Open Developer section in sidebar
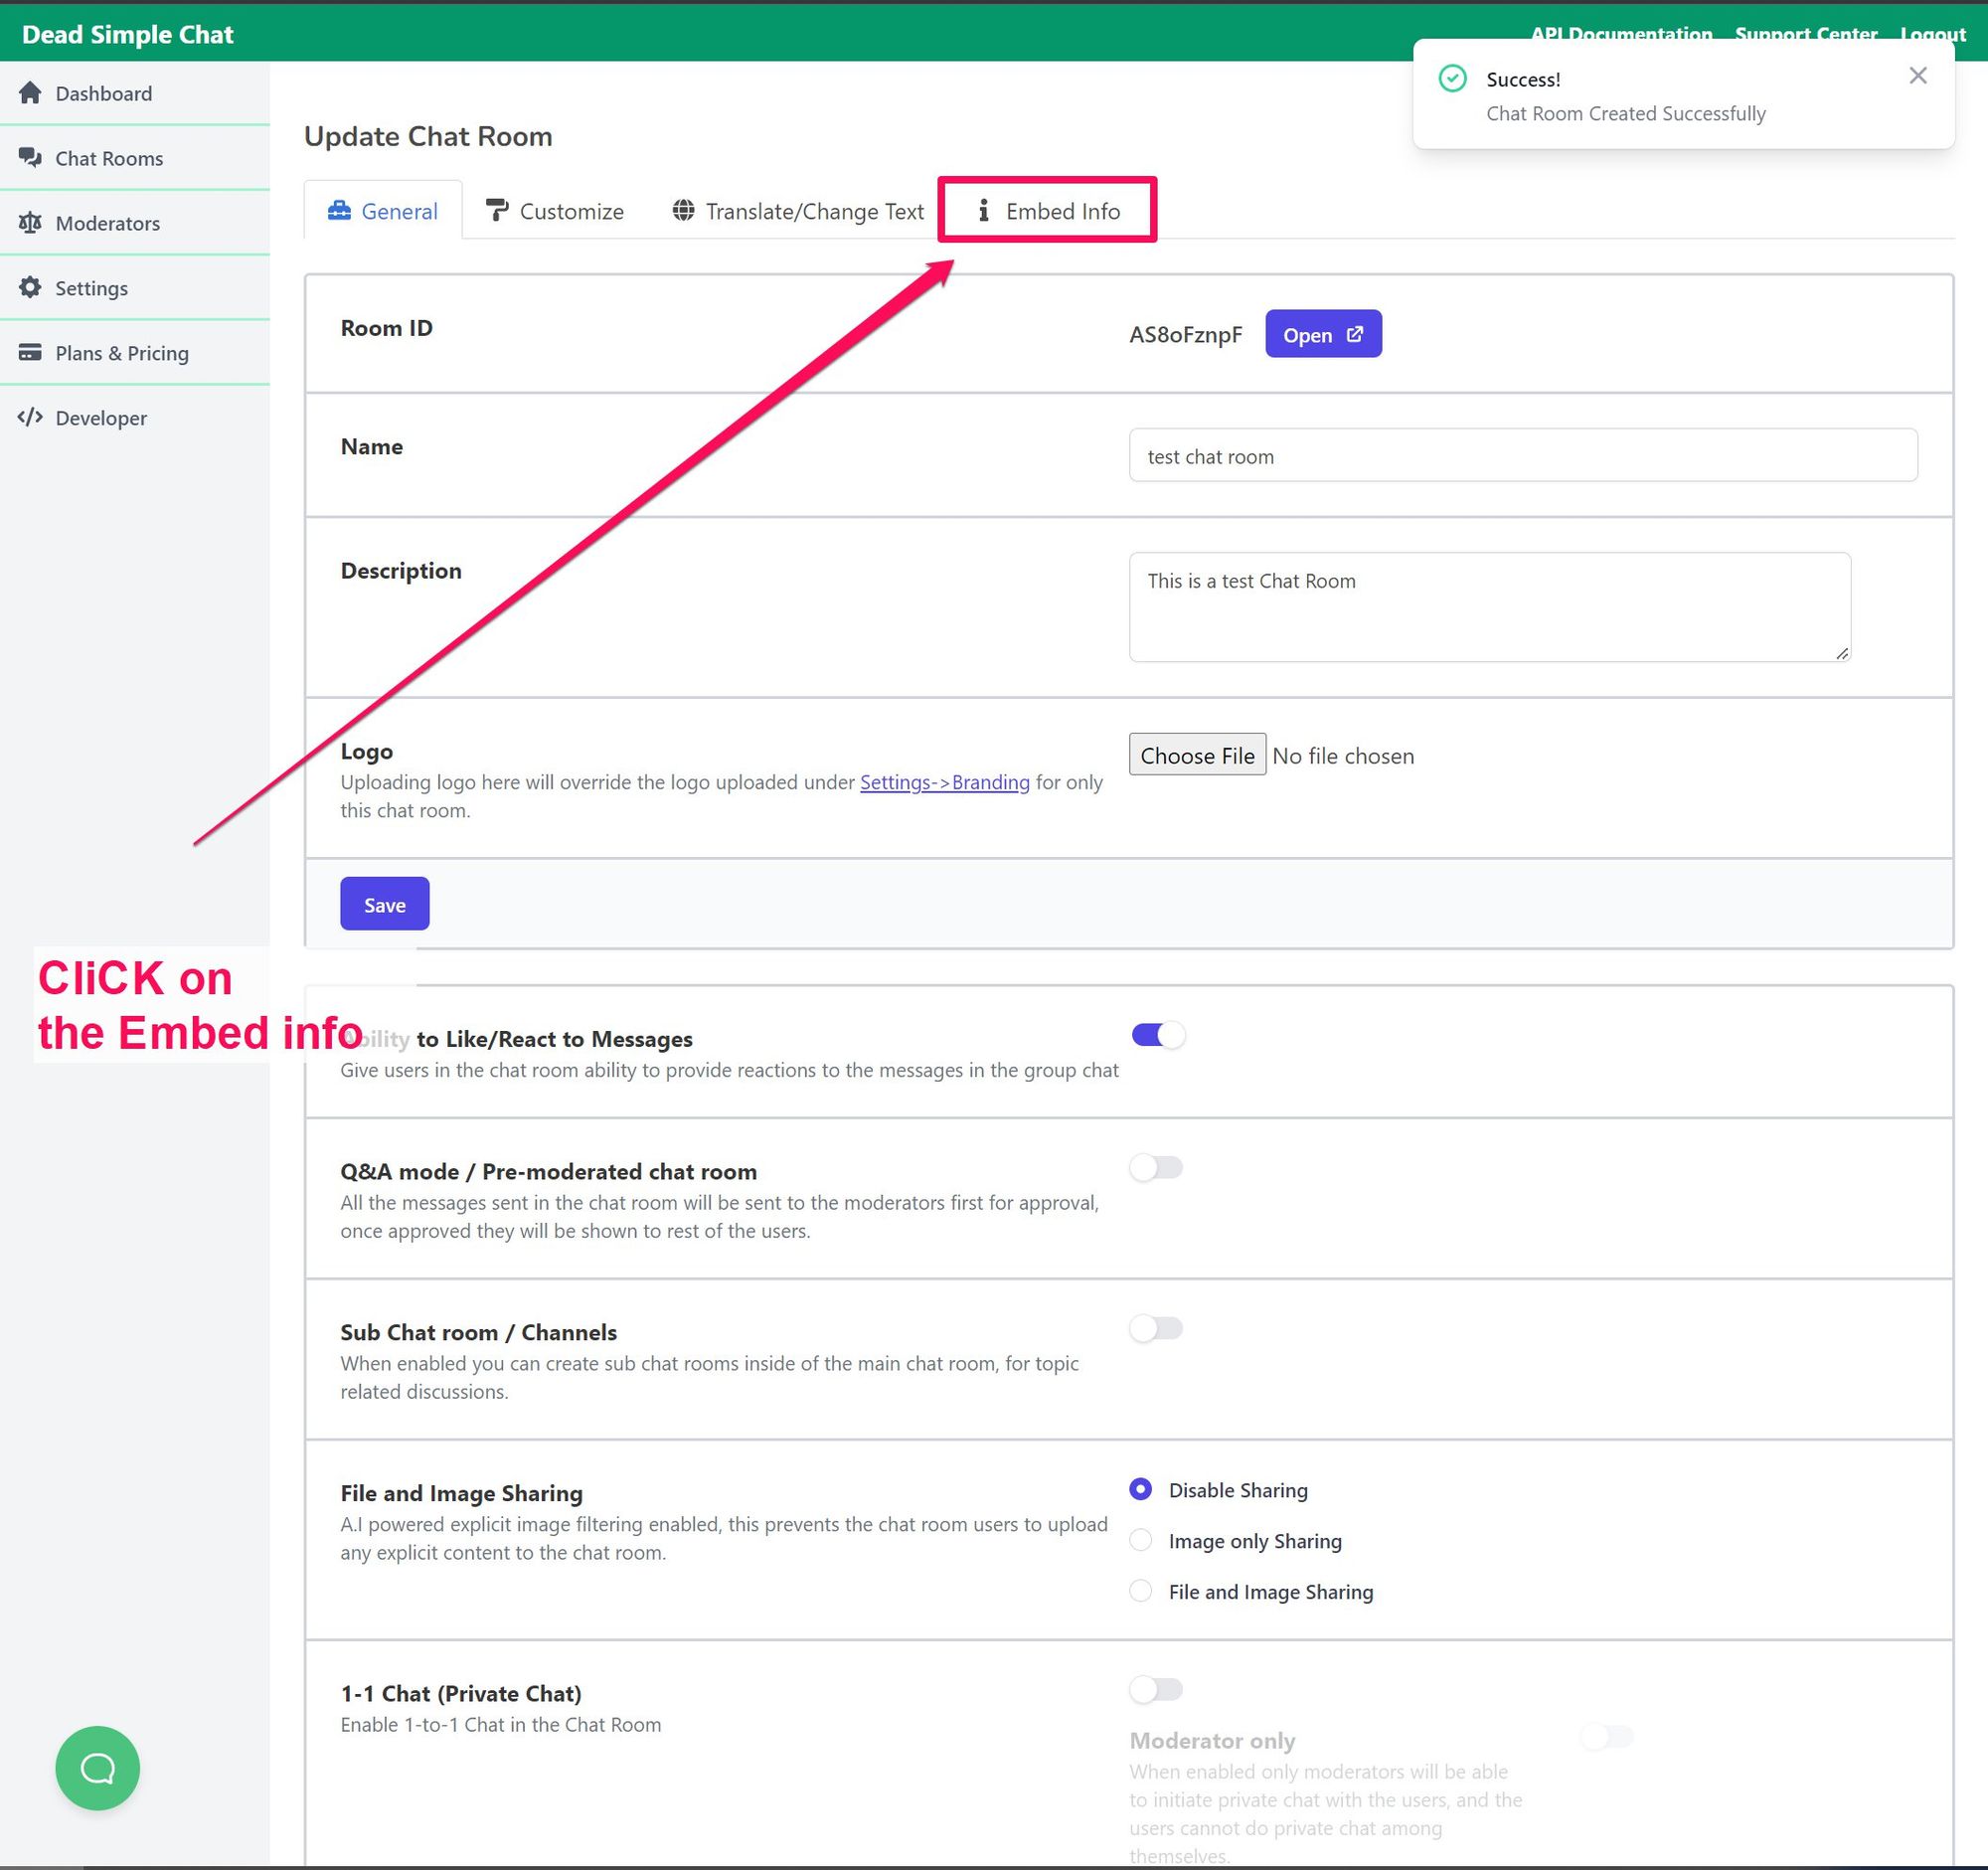The image size is (1988, 1870). 135,418
